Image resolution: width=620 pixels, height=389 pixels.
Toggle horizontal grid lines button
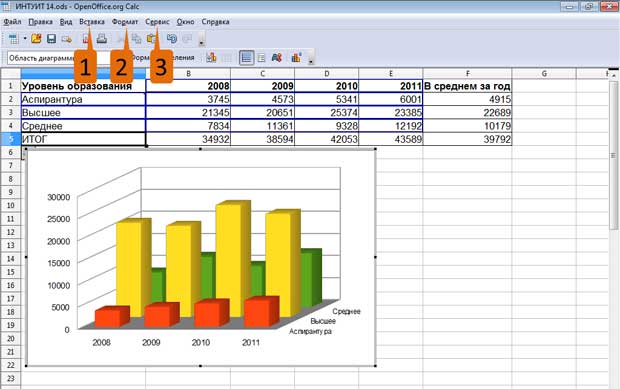pyautogui.click(x=246, y=58)
